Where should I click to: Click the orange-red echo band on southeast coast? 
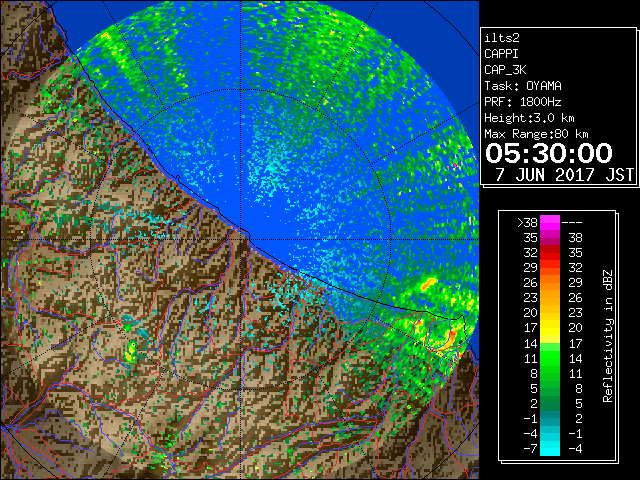[x=451, y=339]
